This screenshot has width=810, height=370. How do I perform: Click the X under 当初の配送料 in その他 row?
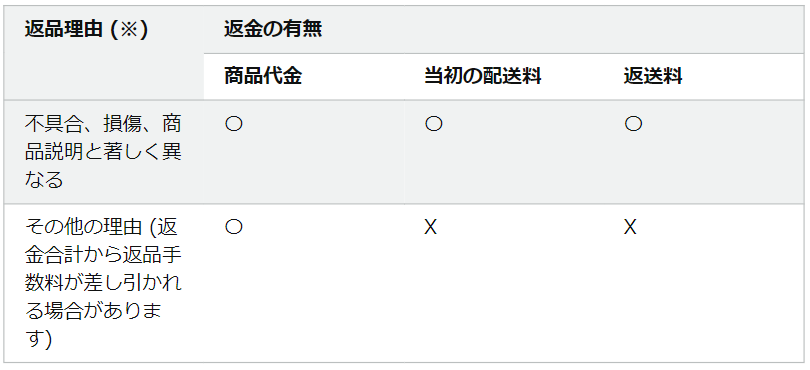[x=430, y=227]
